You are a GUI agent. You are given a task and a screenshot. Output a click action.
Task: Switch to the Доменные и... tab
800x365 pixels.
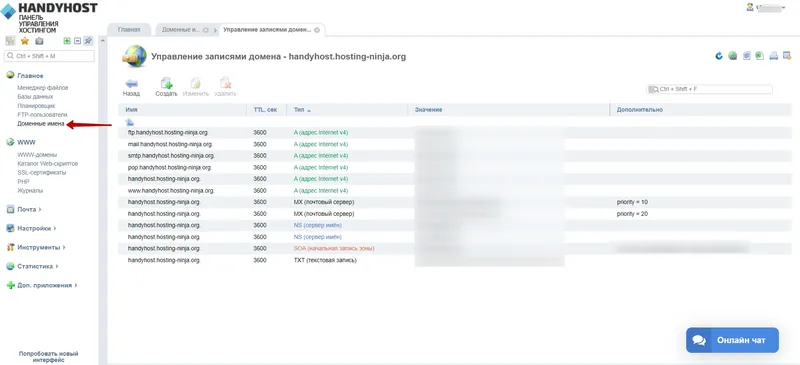181,30
